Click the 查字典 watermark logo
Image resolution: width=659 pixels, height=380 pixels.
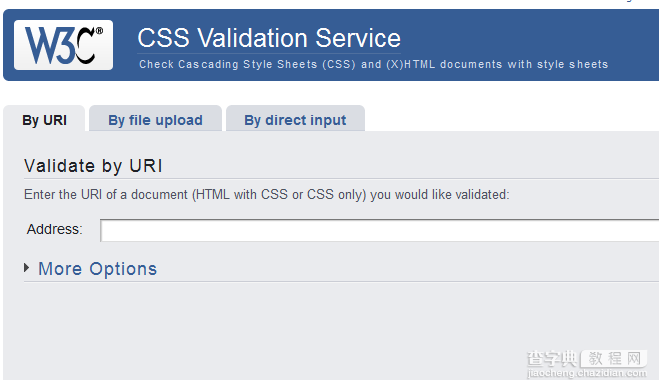tap(552, 359)
